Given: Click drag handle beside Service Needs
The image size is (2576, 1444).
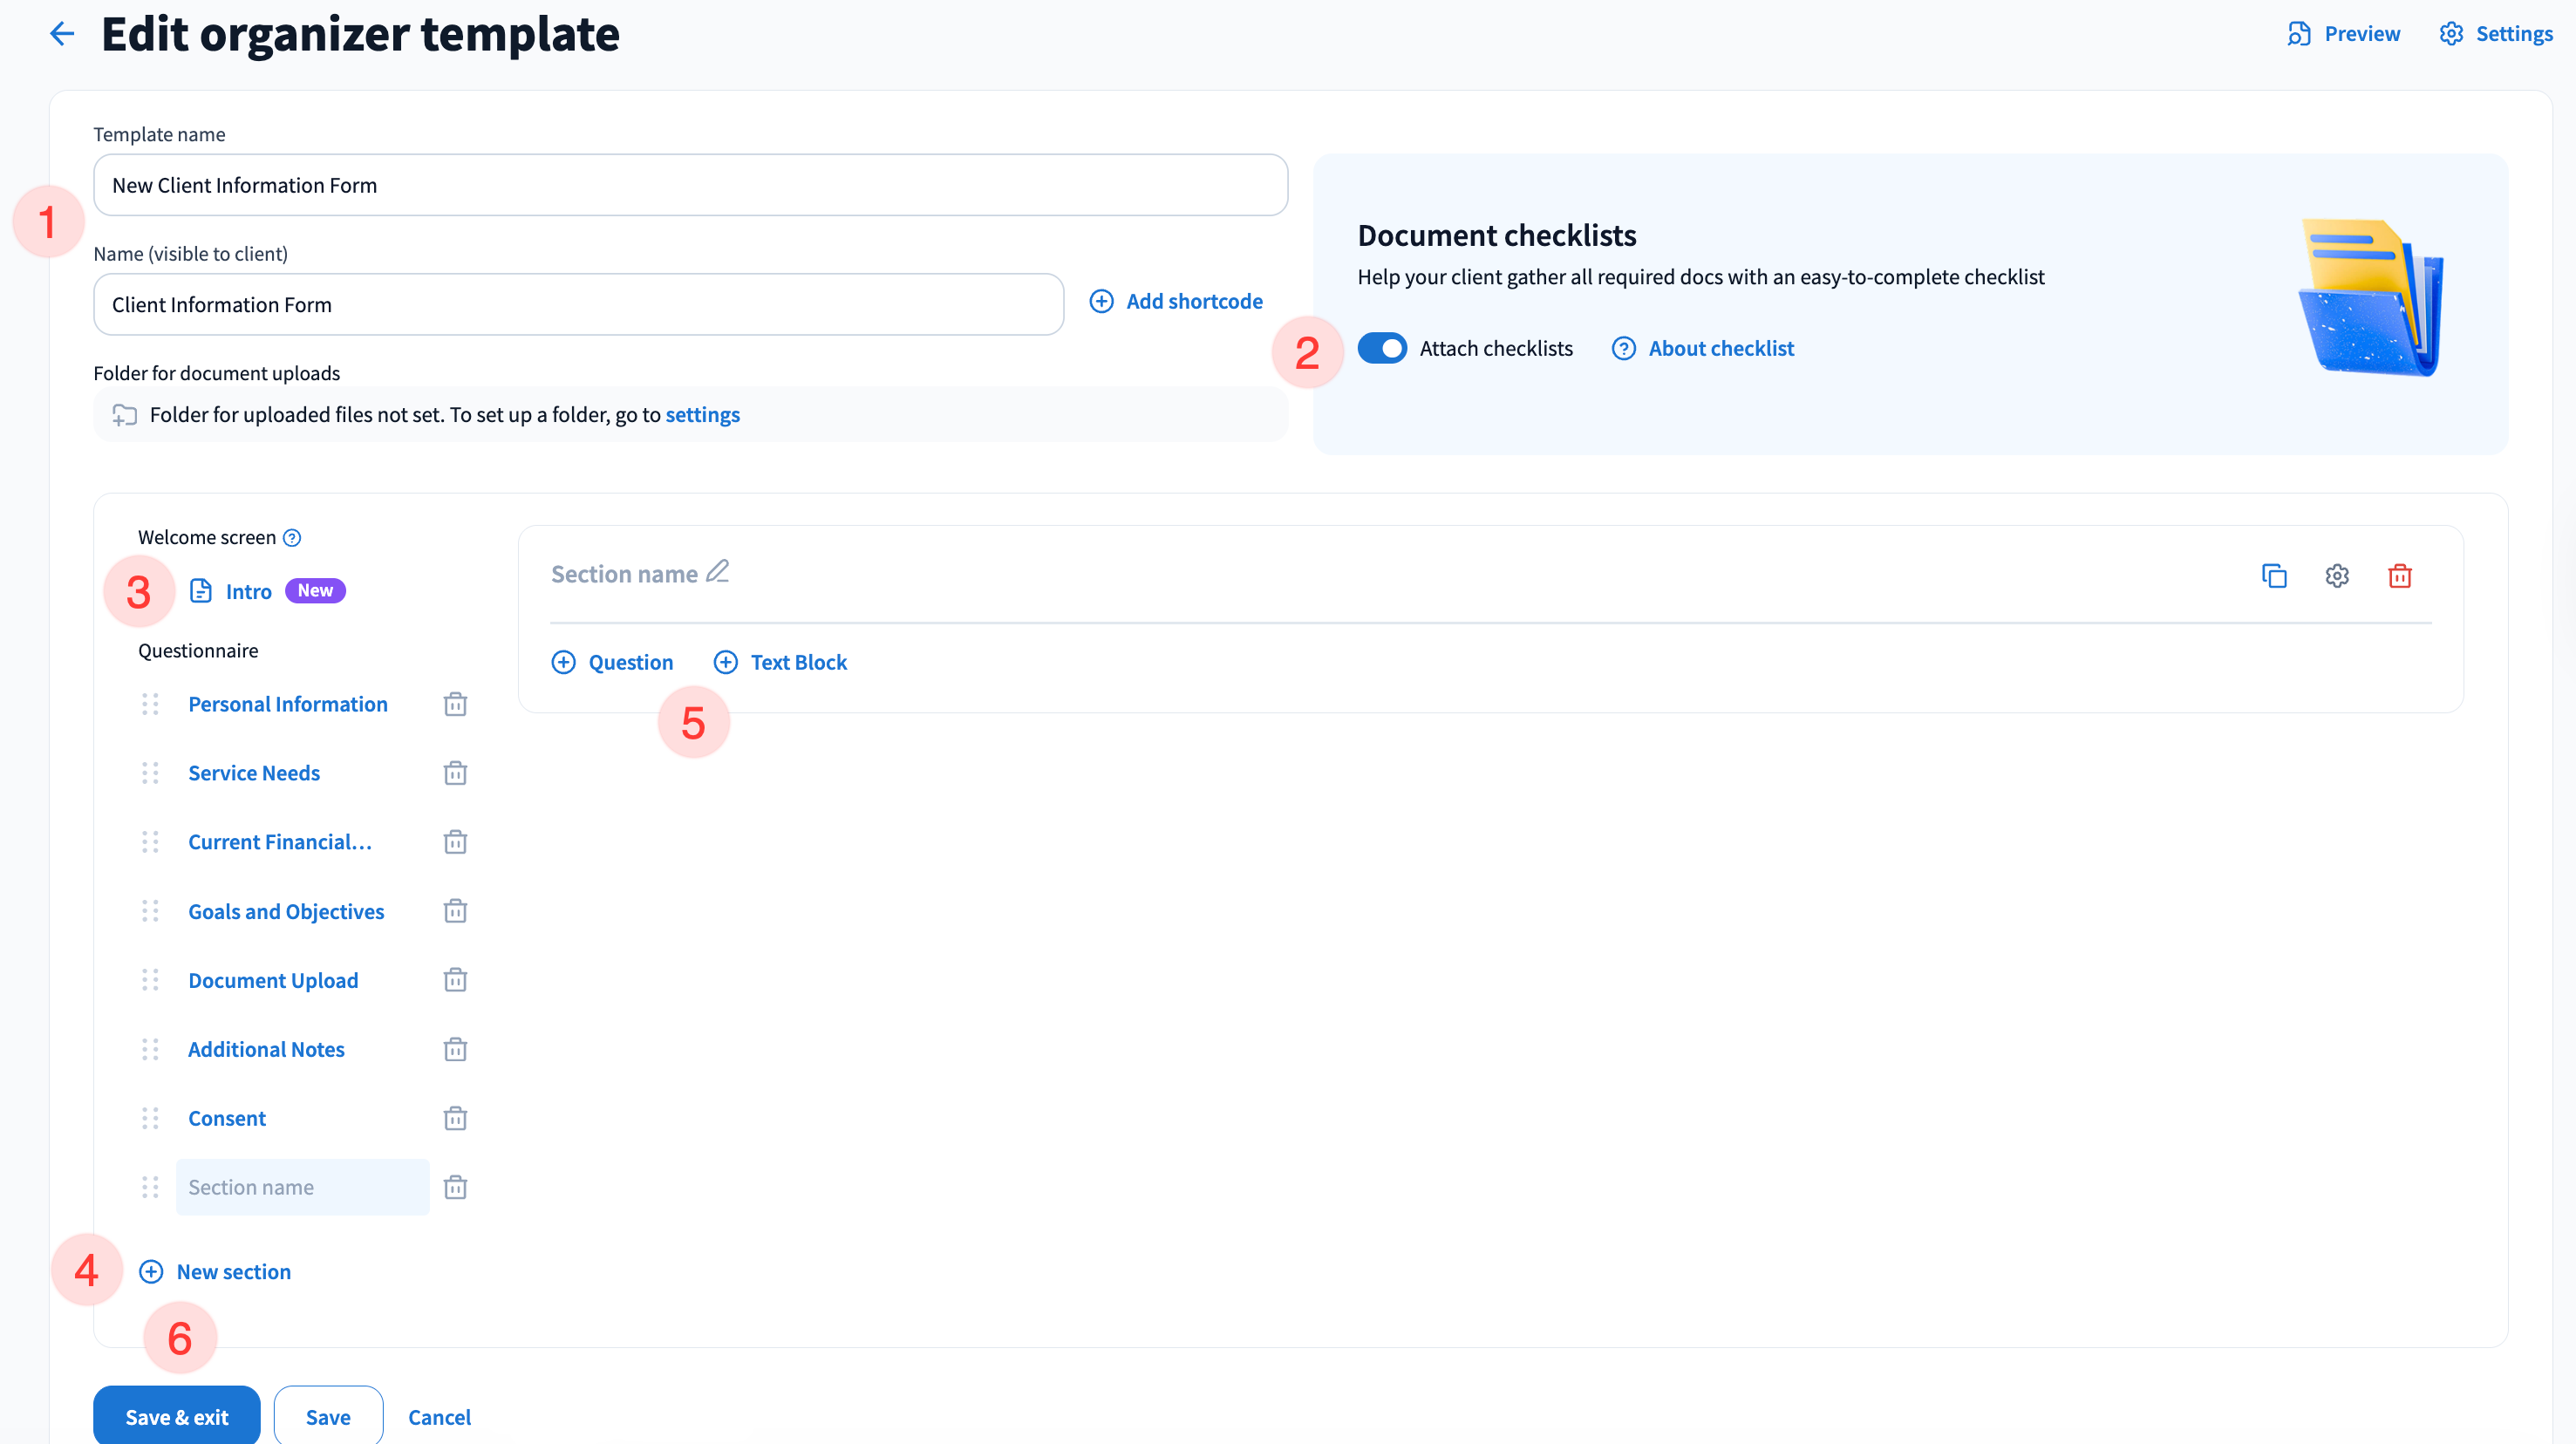Looking at the screenshot, I should tap(150, 773).
